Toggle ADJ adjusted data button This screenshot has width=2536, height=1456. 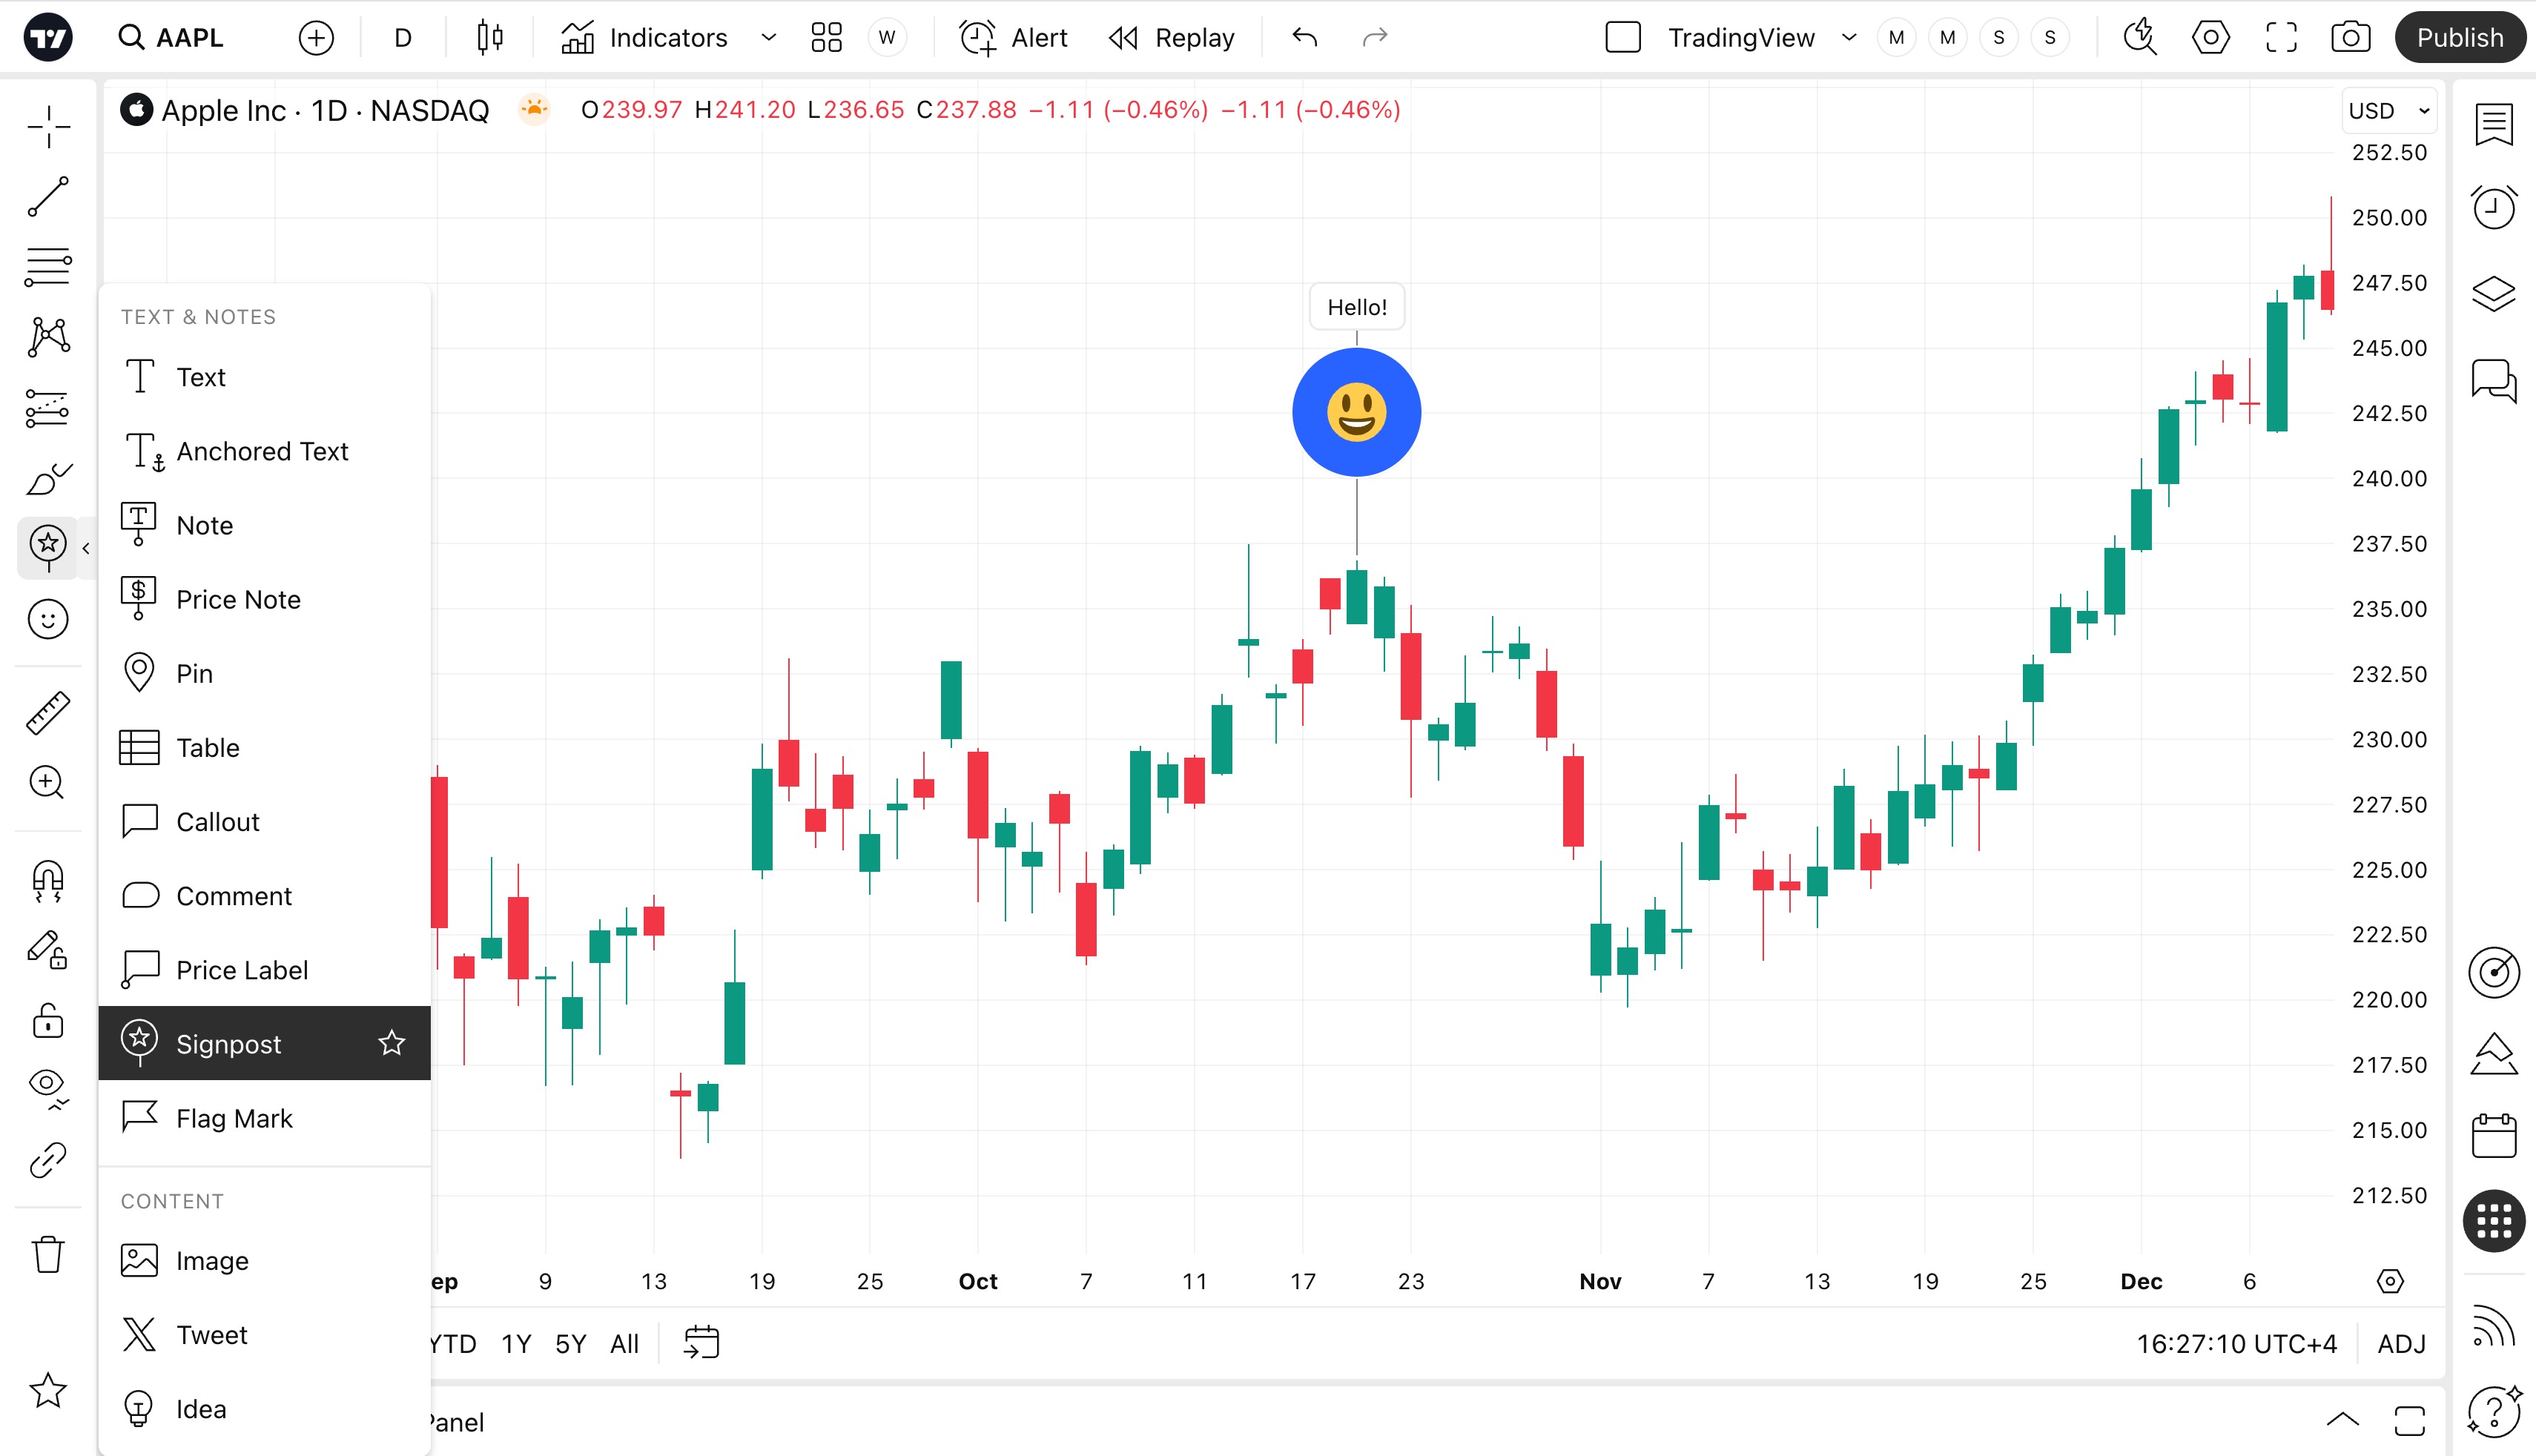(x=2401, y=1344)
